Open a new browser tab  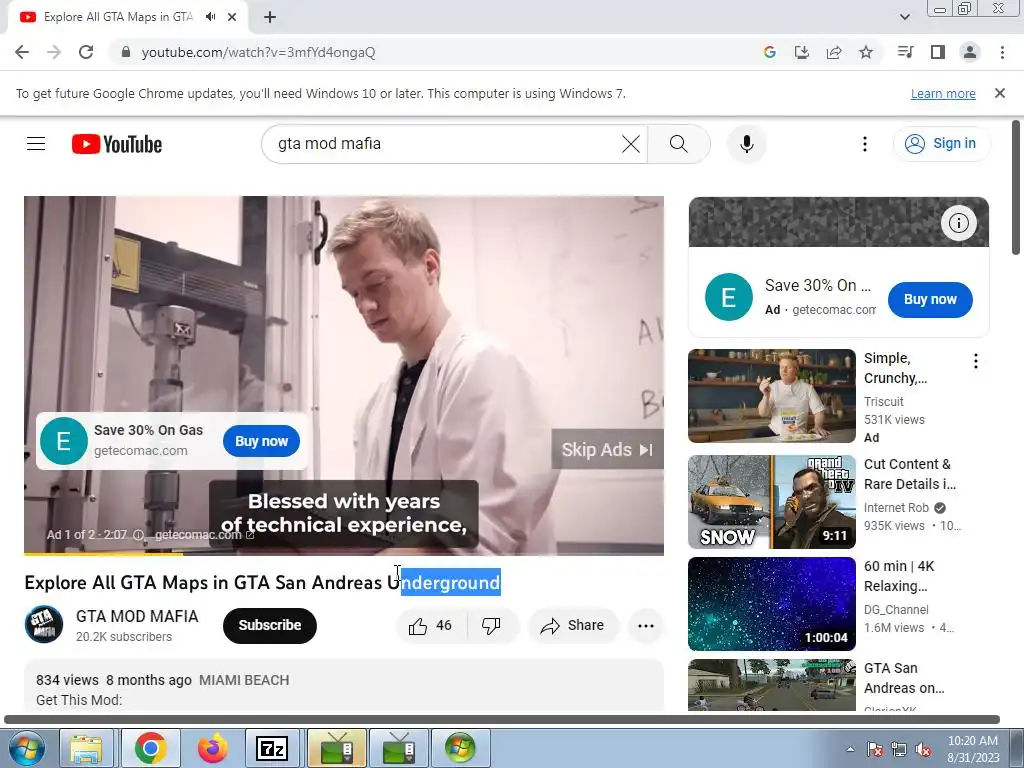pyautogui.click(x=270, y=17)
